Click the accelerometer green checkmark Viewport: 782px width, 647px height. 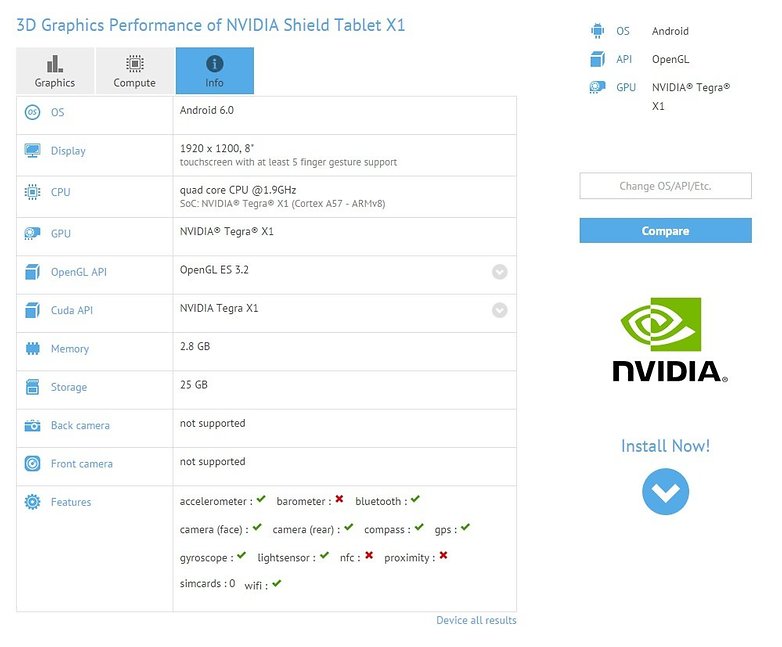coord(261,499)
